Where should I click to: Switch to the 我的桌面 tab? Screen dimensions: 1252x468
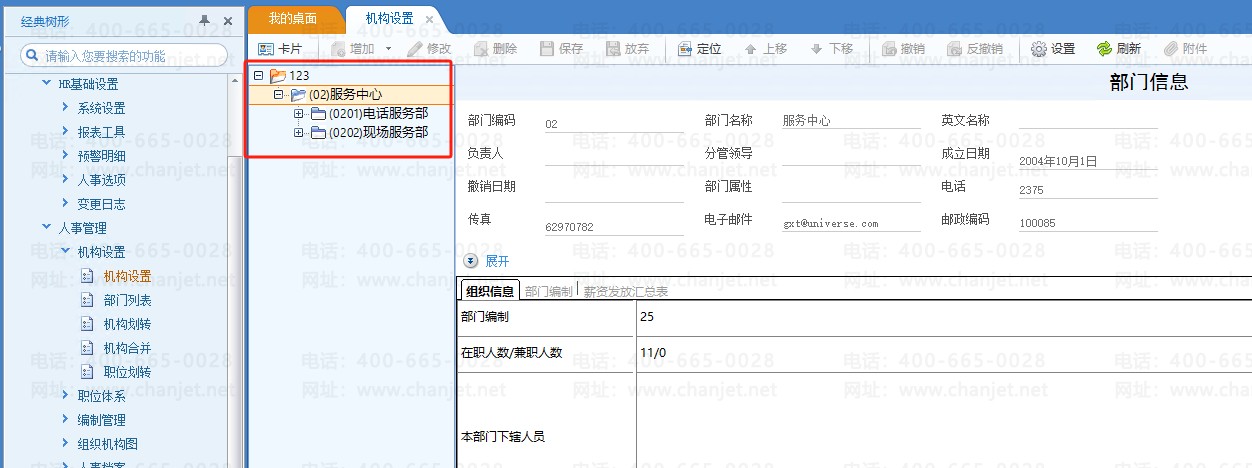pyautogui.click(x=292, y=19)
